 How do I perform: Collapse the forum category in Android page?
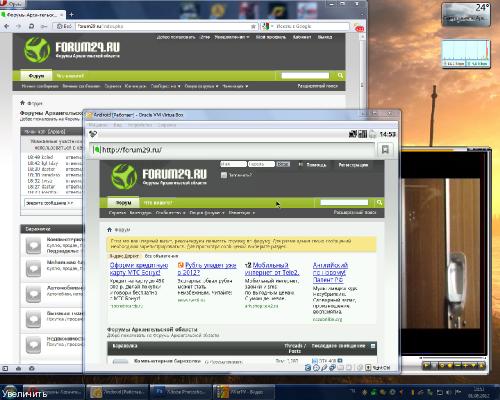point(373,346)
